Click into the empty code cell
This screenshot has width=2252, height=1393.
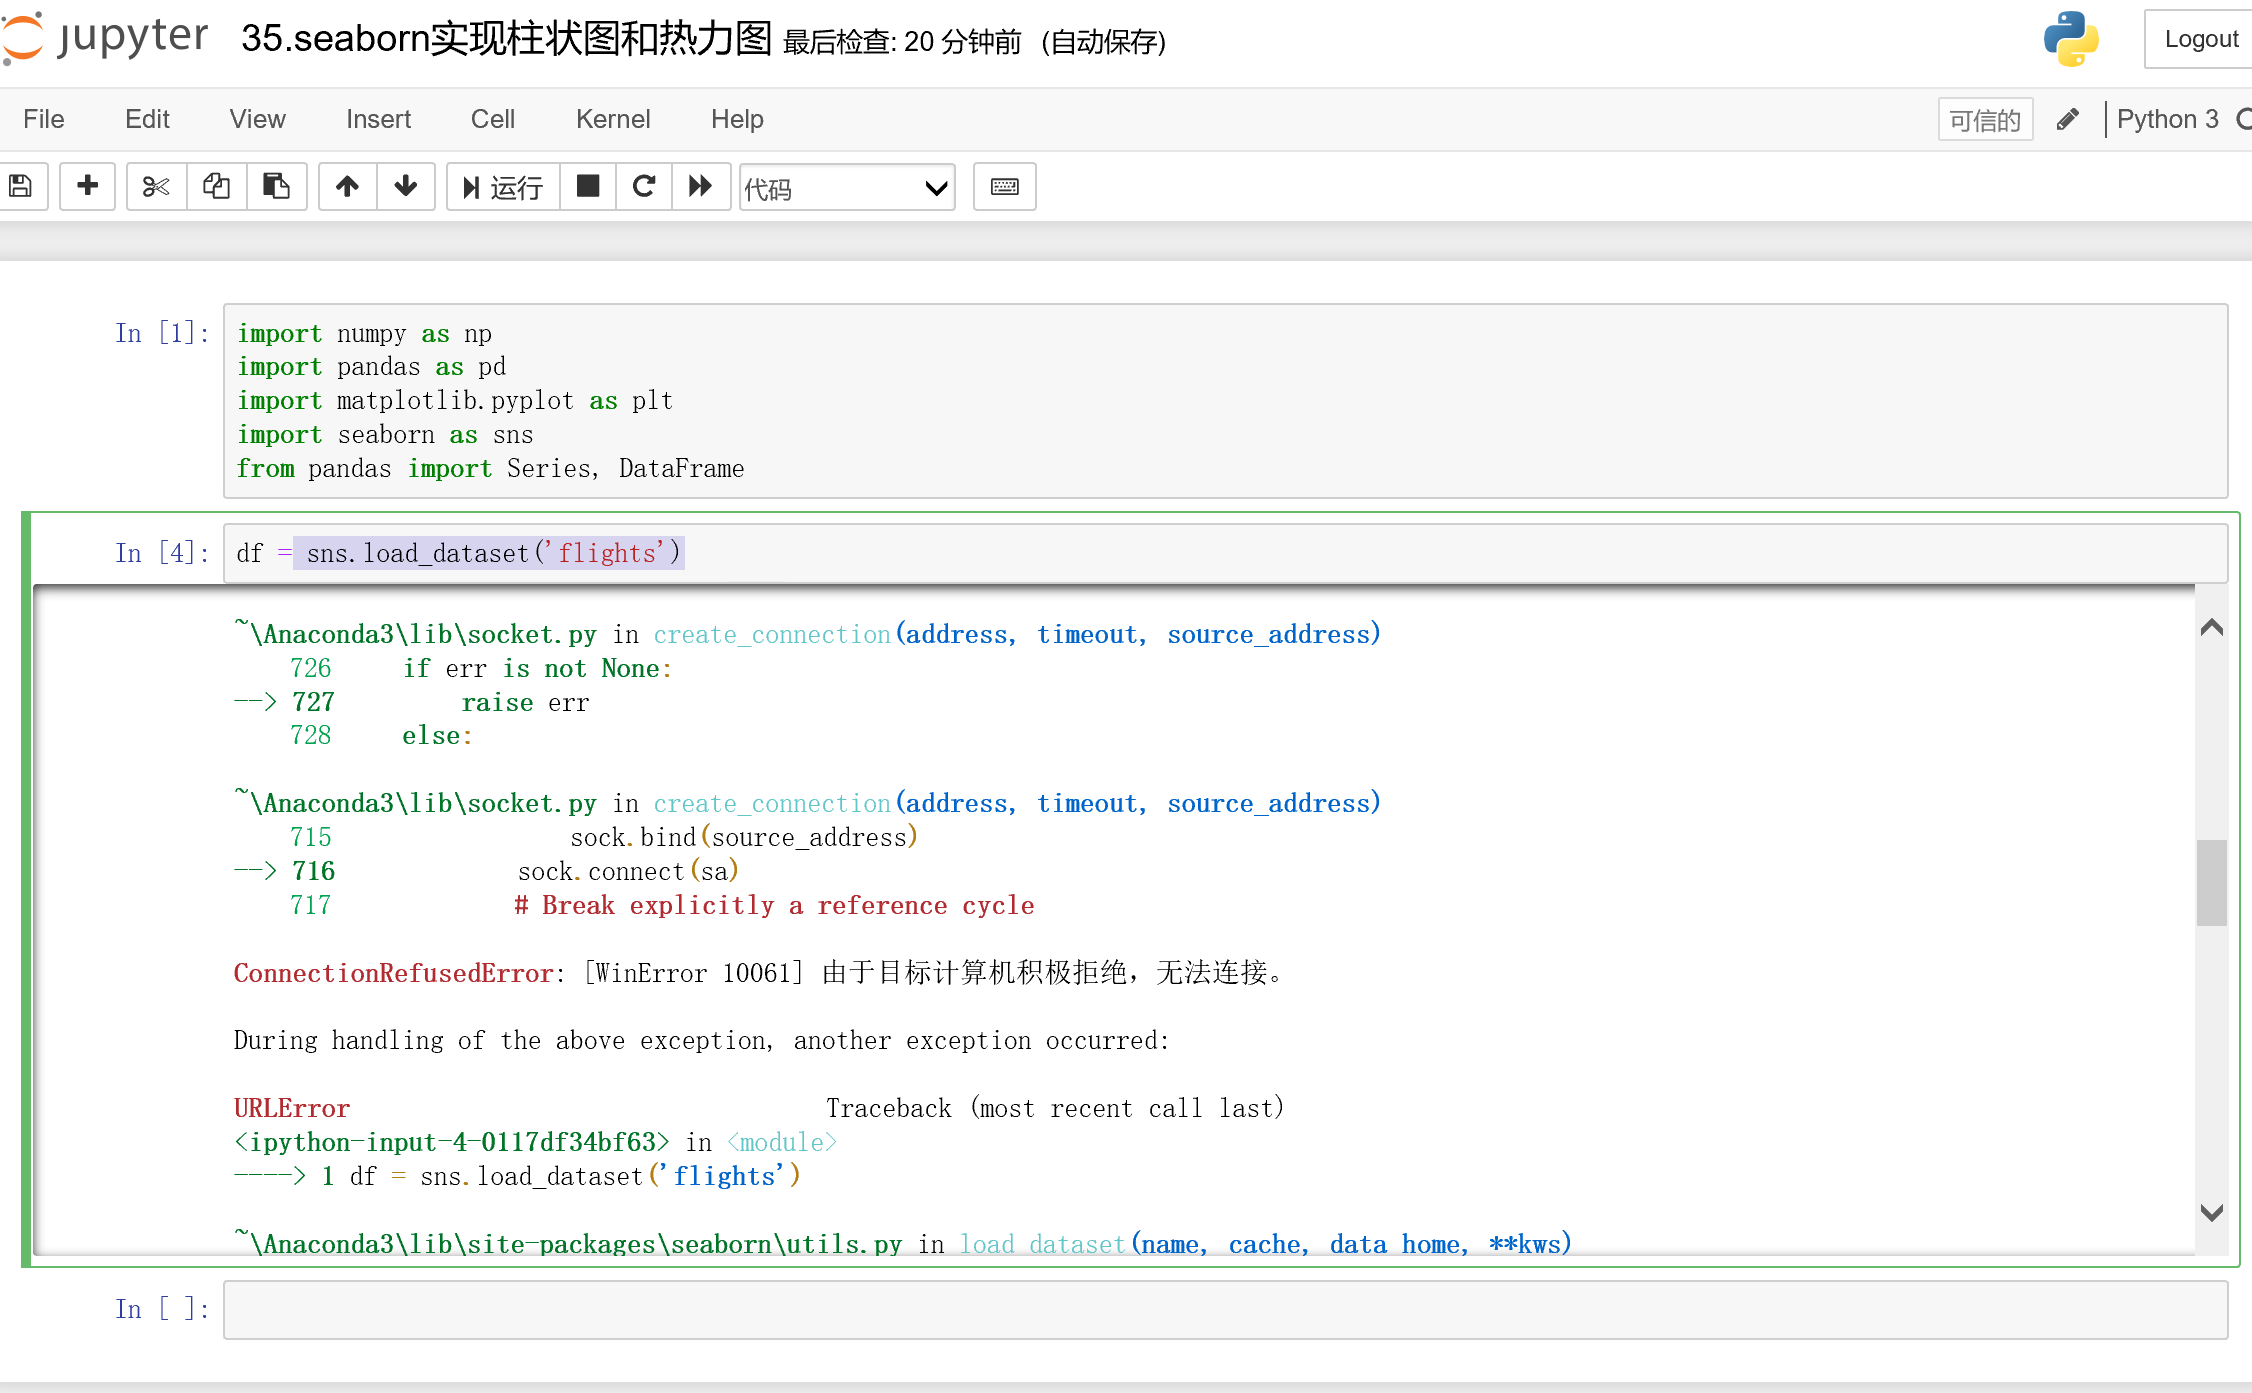pyautogui.click(x=1225, y=1310)
